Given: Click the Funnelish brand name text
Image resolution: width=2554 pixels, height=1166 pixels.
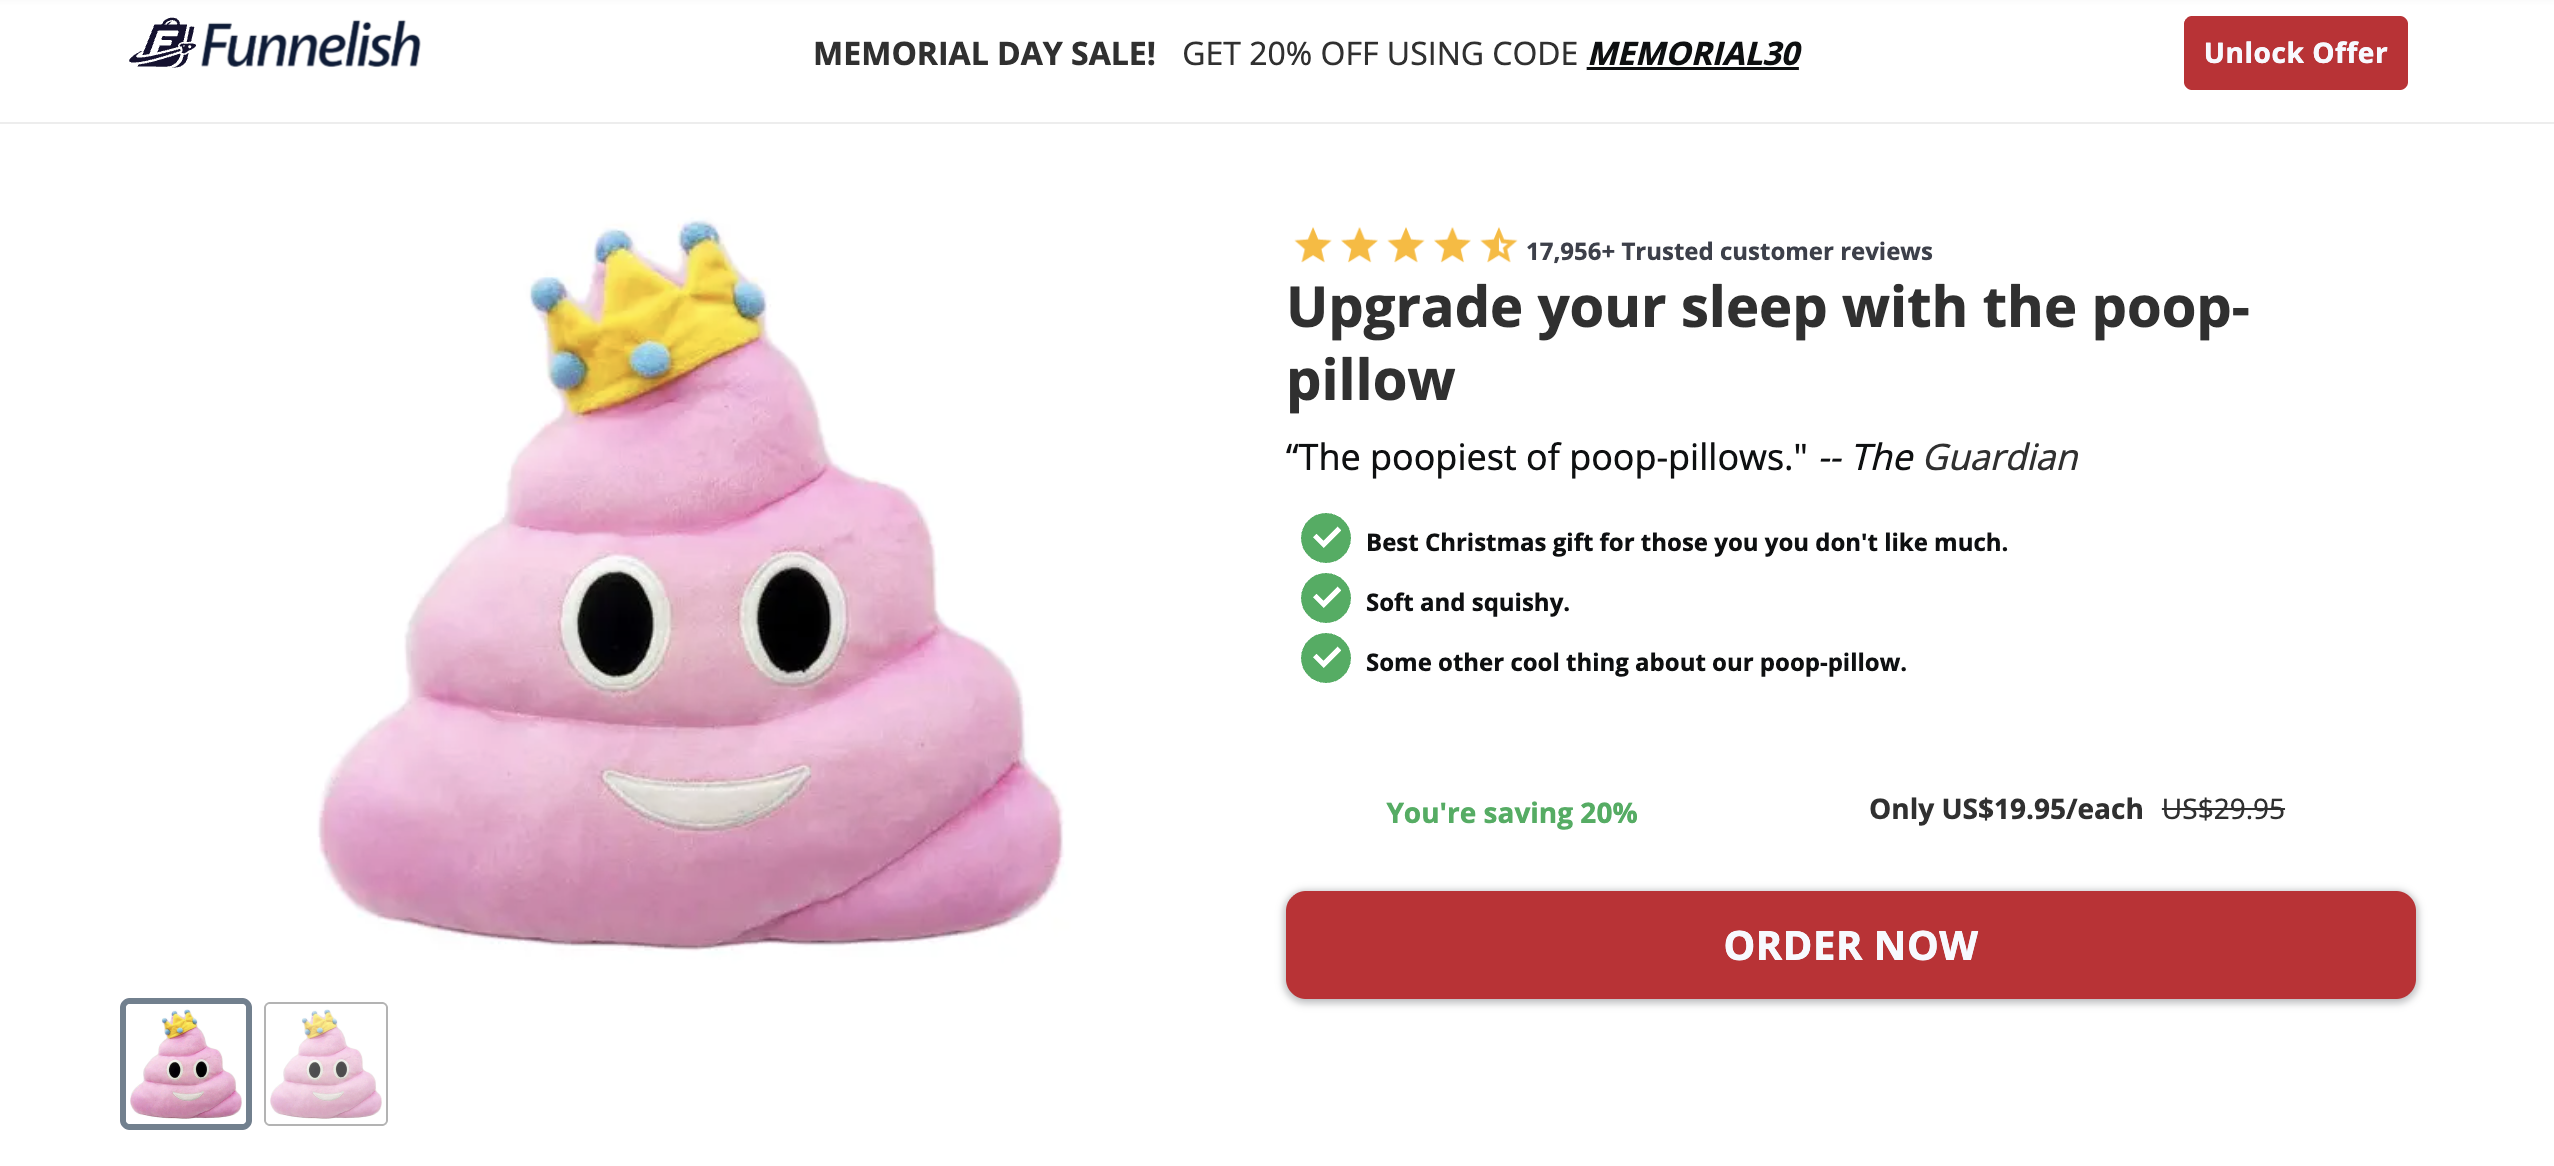Looking at the screenshot, I should tap(310, 46).
